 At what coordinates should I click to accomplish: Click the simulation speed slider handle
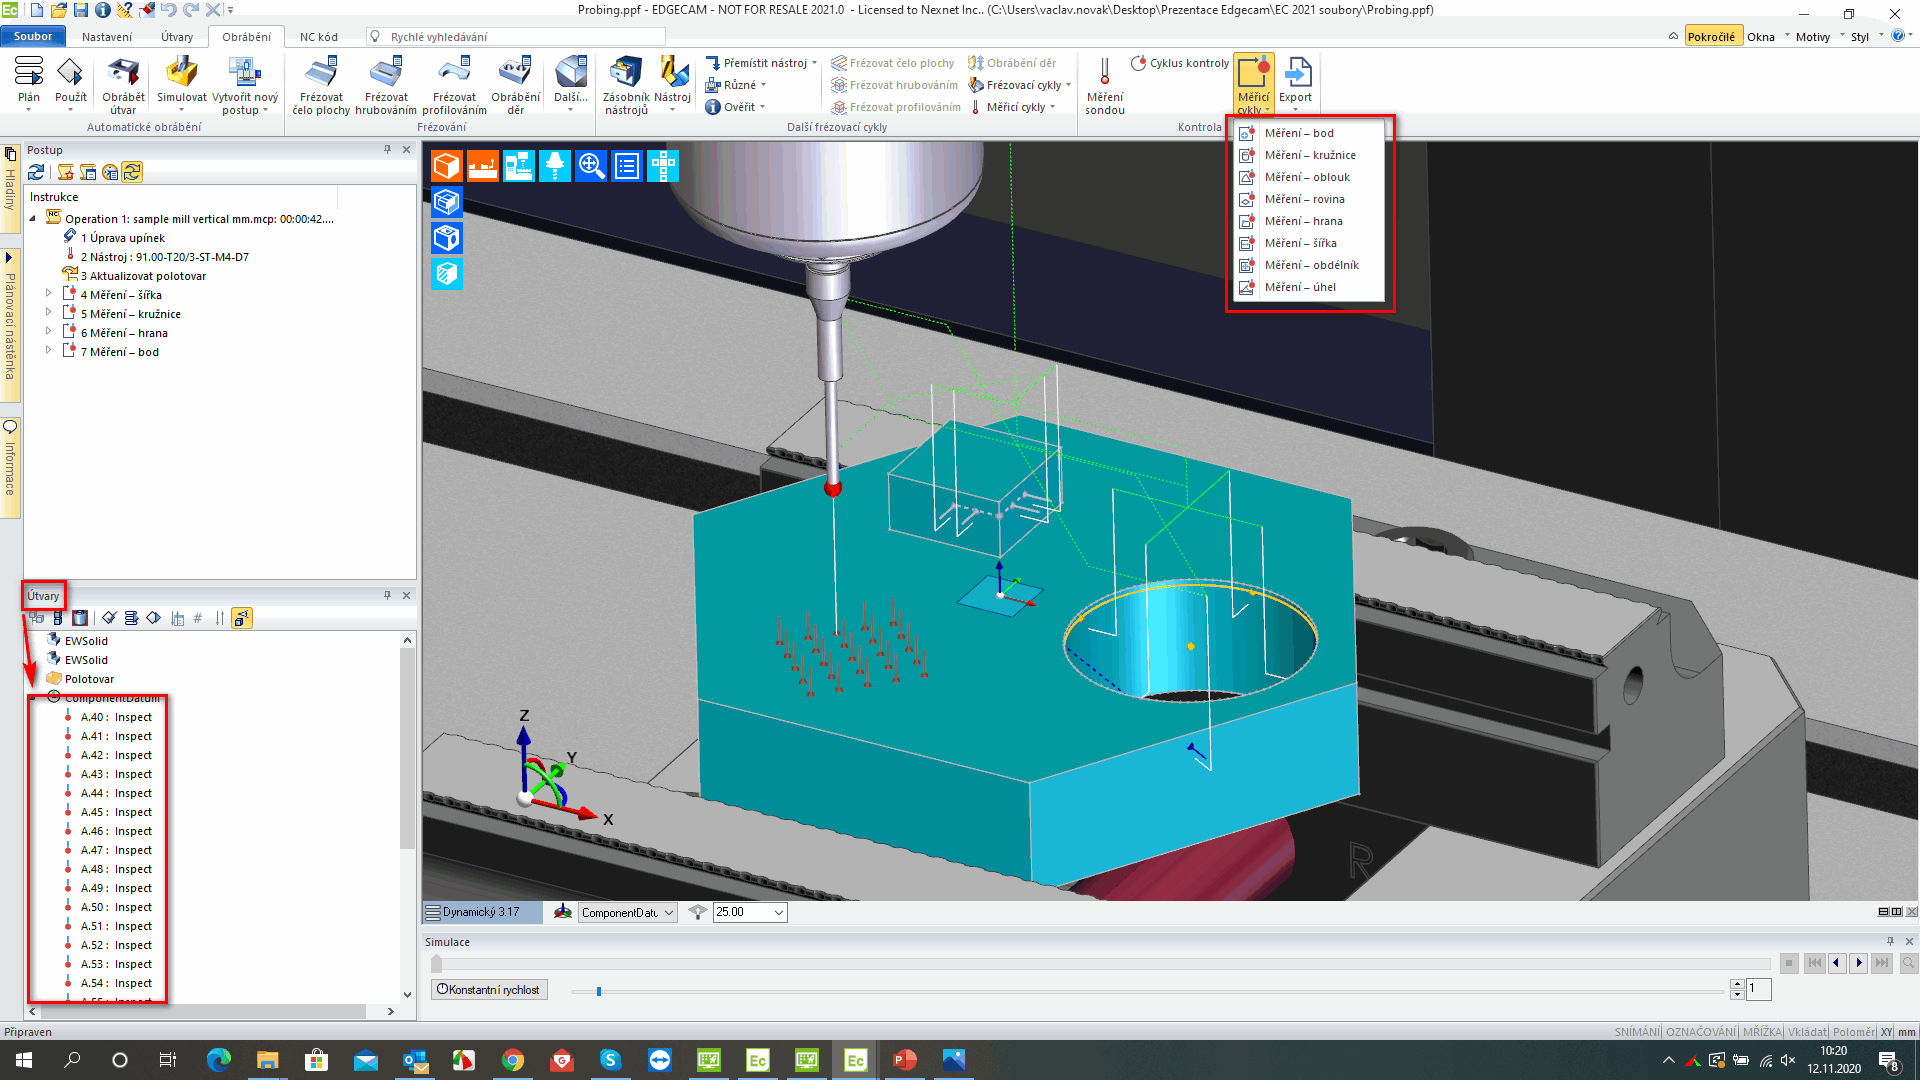[x=599, y=991]
